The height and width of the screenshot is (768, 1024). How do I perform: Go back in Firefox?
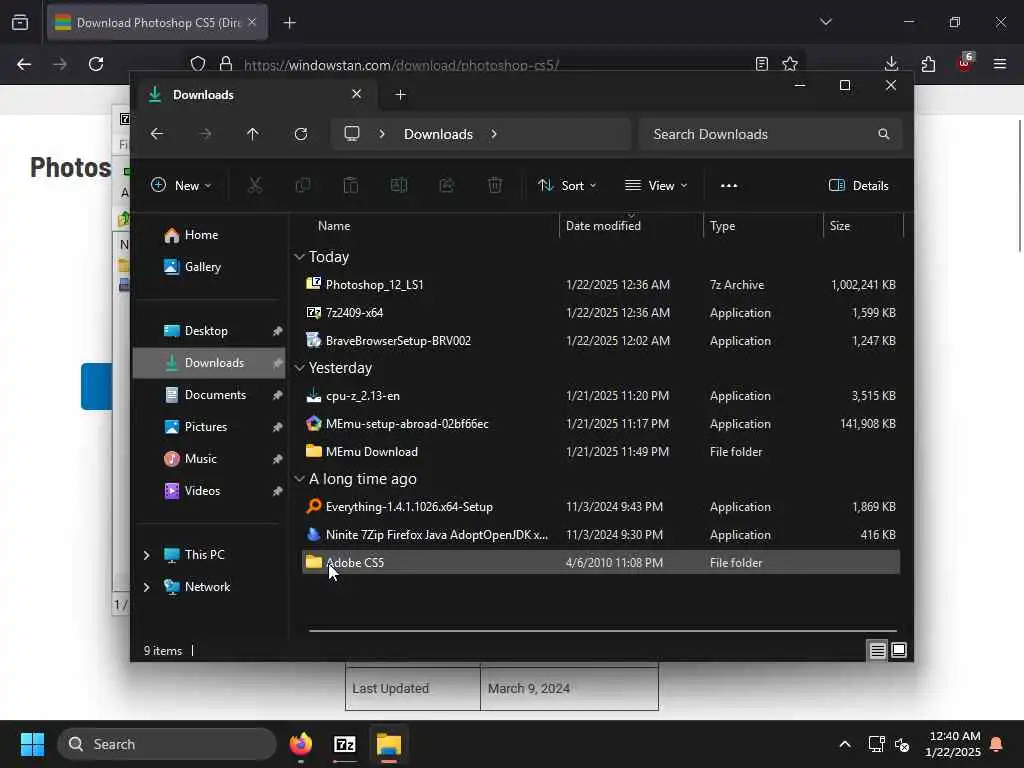point(24,64)
